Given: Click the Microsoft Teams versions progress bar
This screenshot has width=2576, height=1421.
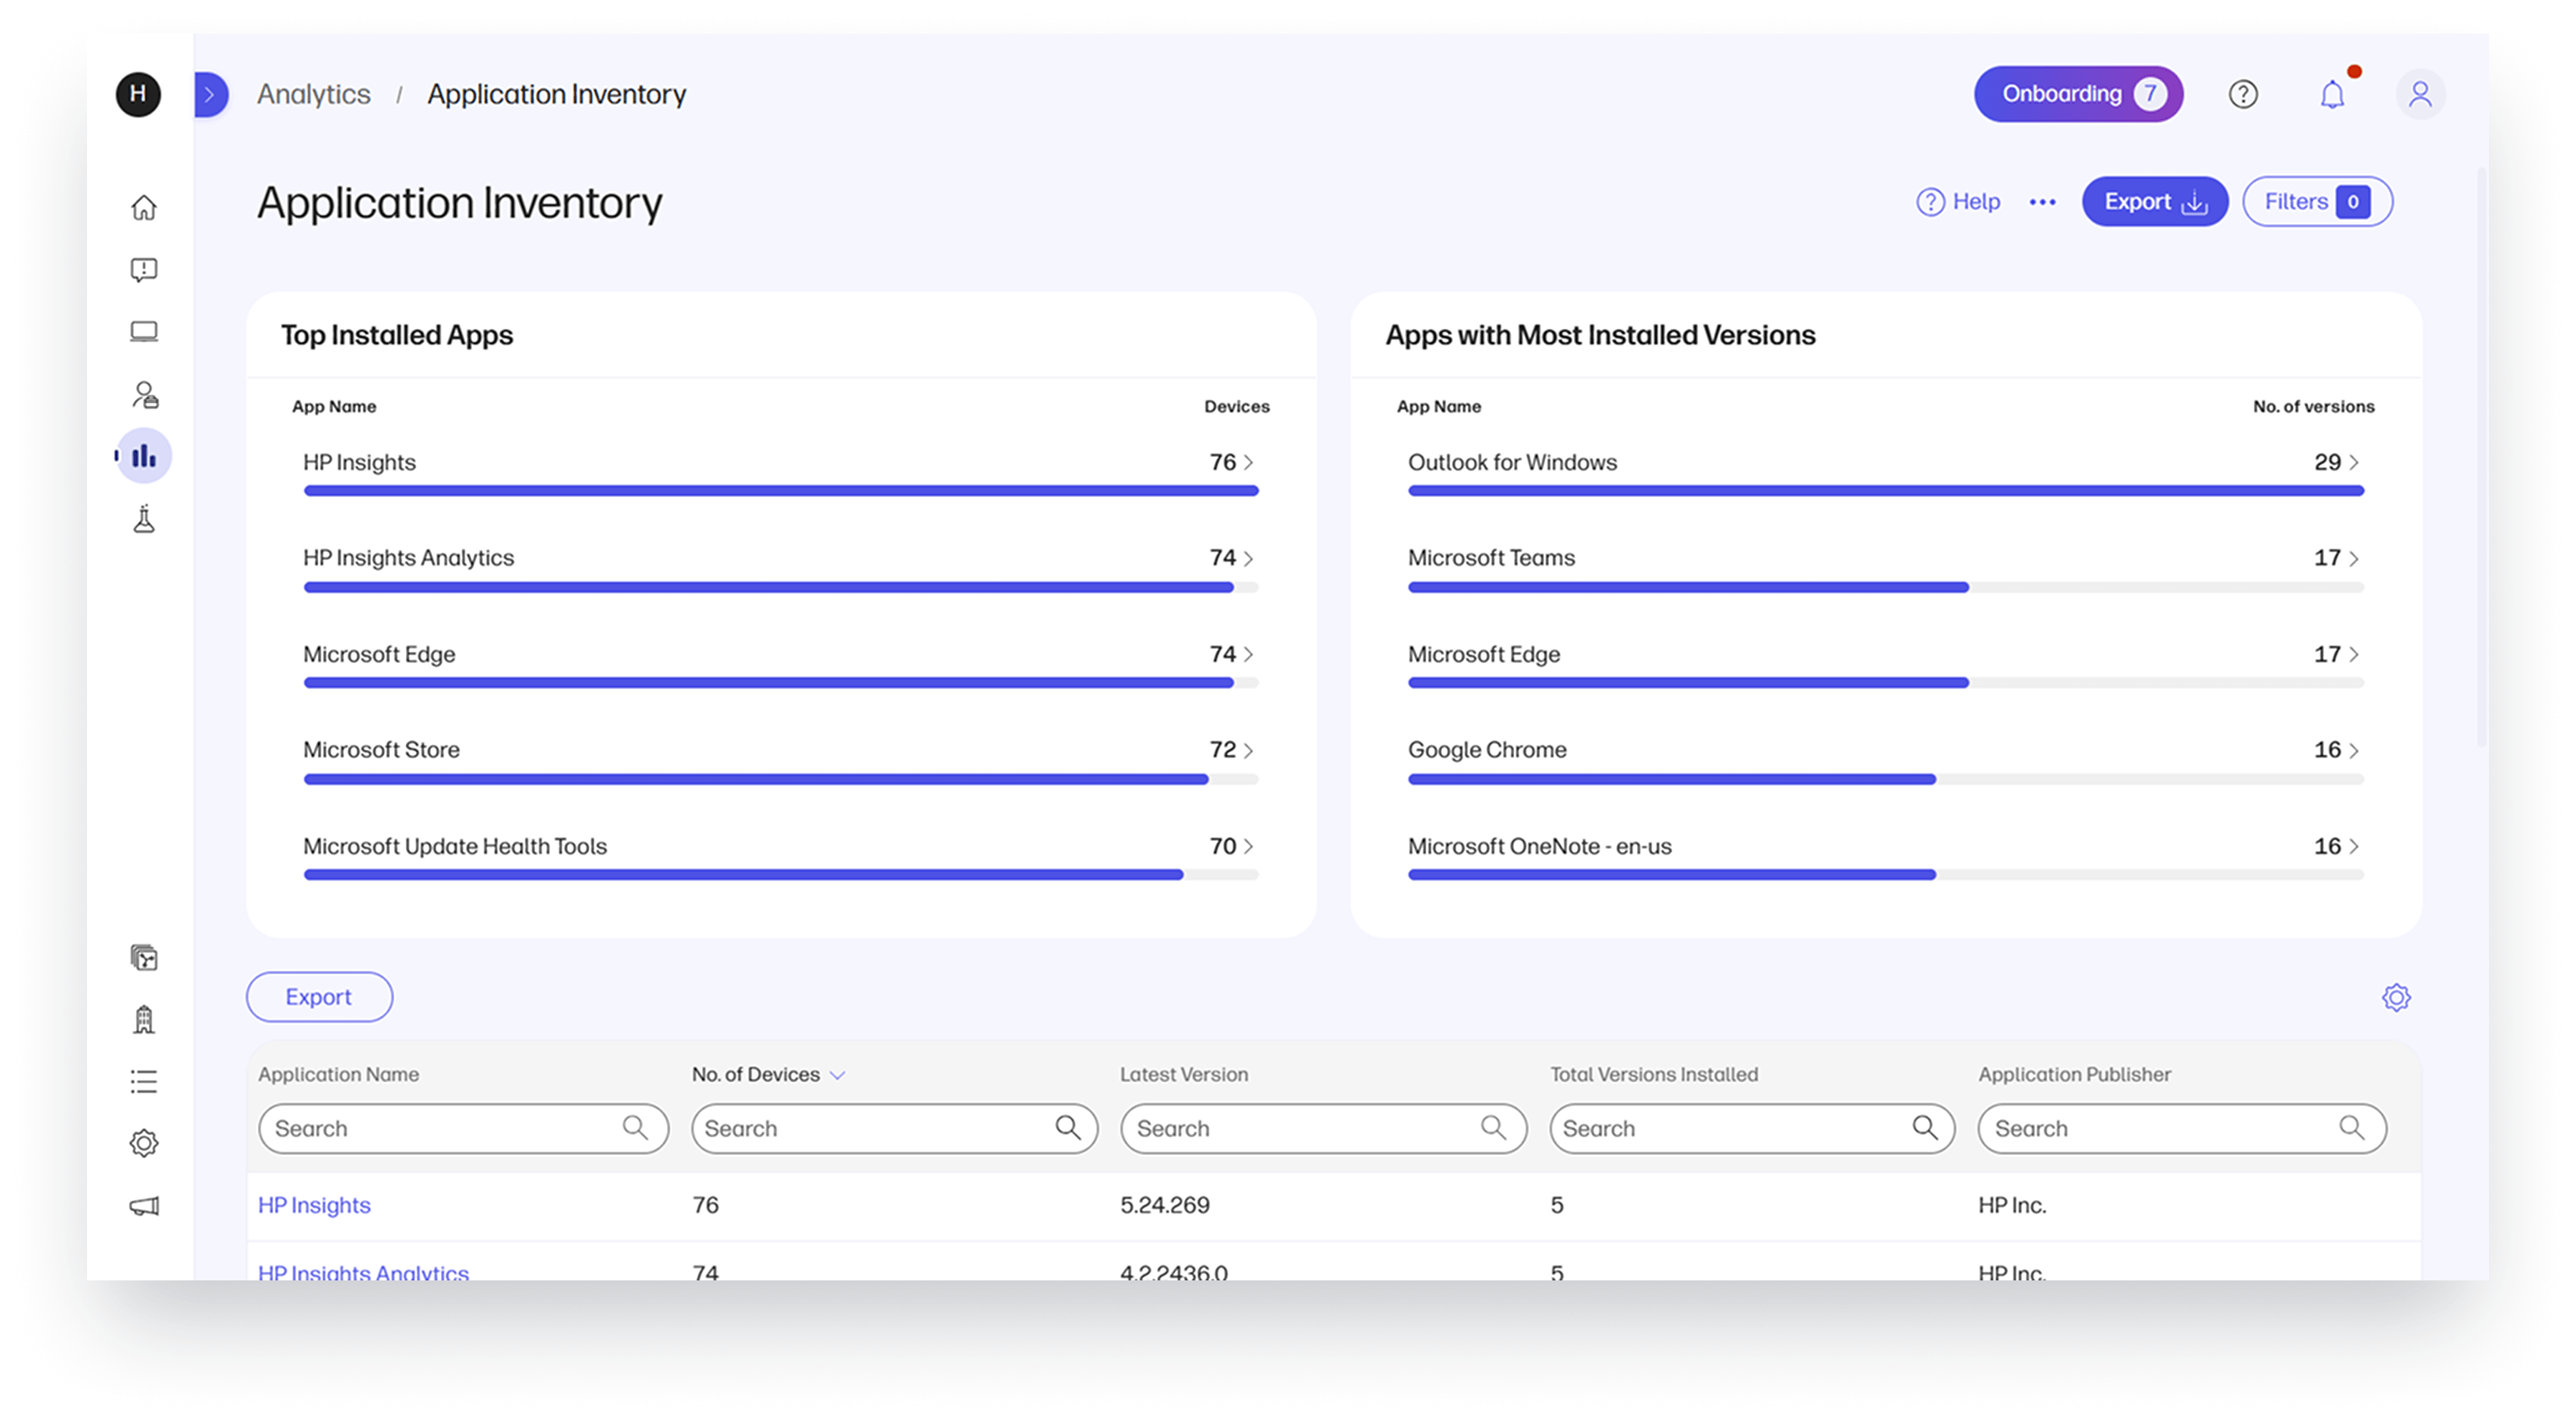Looking at the screenshot, I should 1885,587.
